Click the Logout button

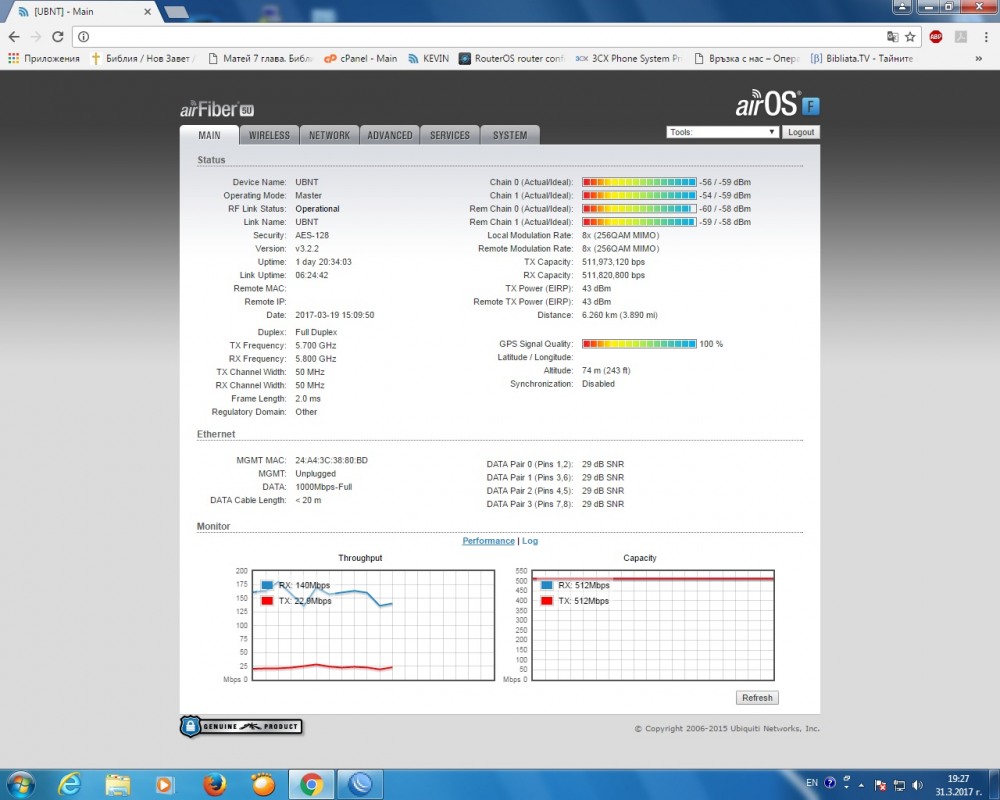[x=800, y=132]
